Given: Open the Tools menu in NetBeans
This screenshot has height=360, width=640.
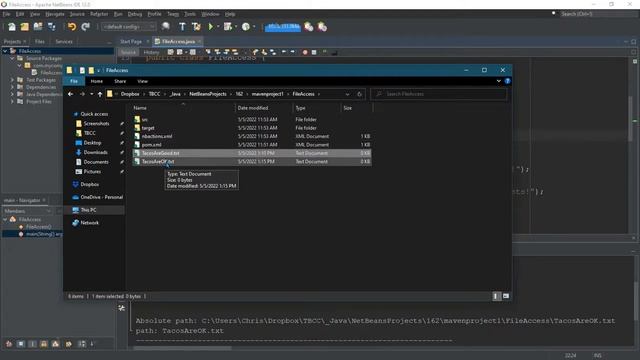Looking at the screenshot, I should coord(190,14).
